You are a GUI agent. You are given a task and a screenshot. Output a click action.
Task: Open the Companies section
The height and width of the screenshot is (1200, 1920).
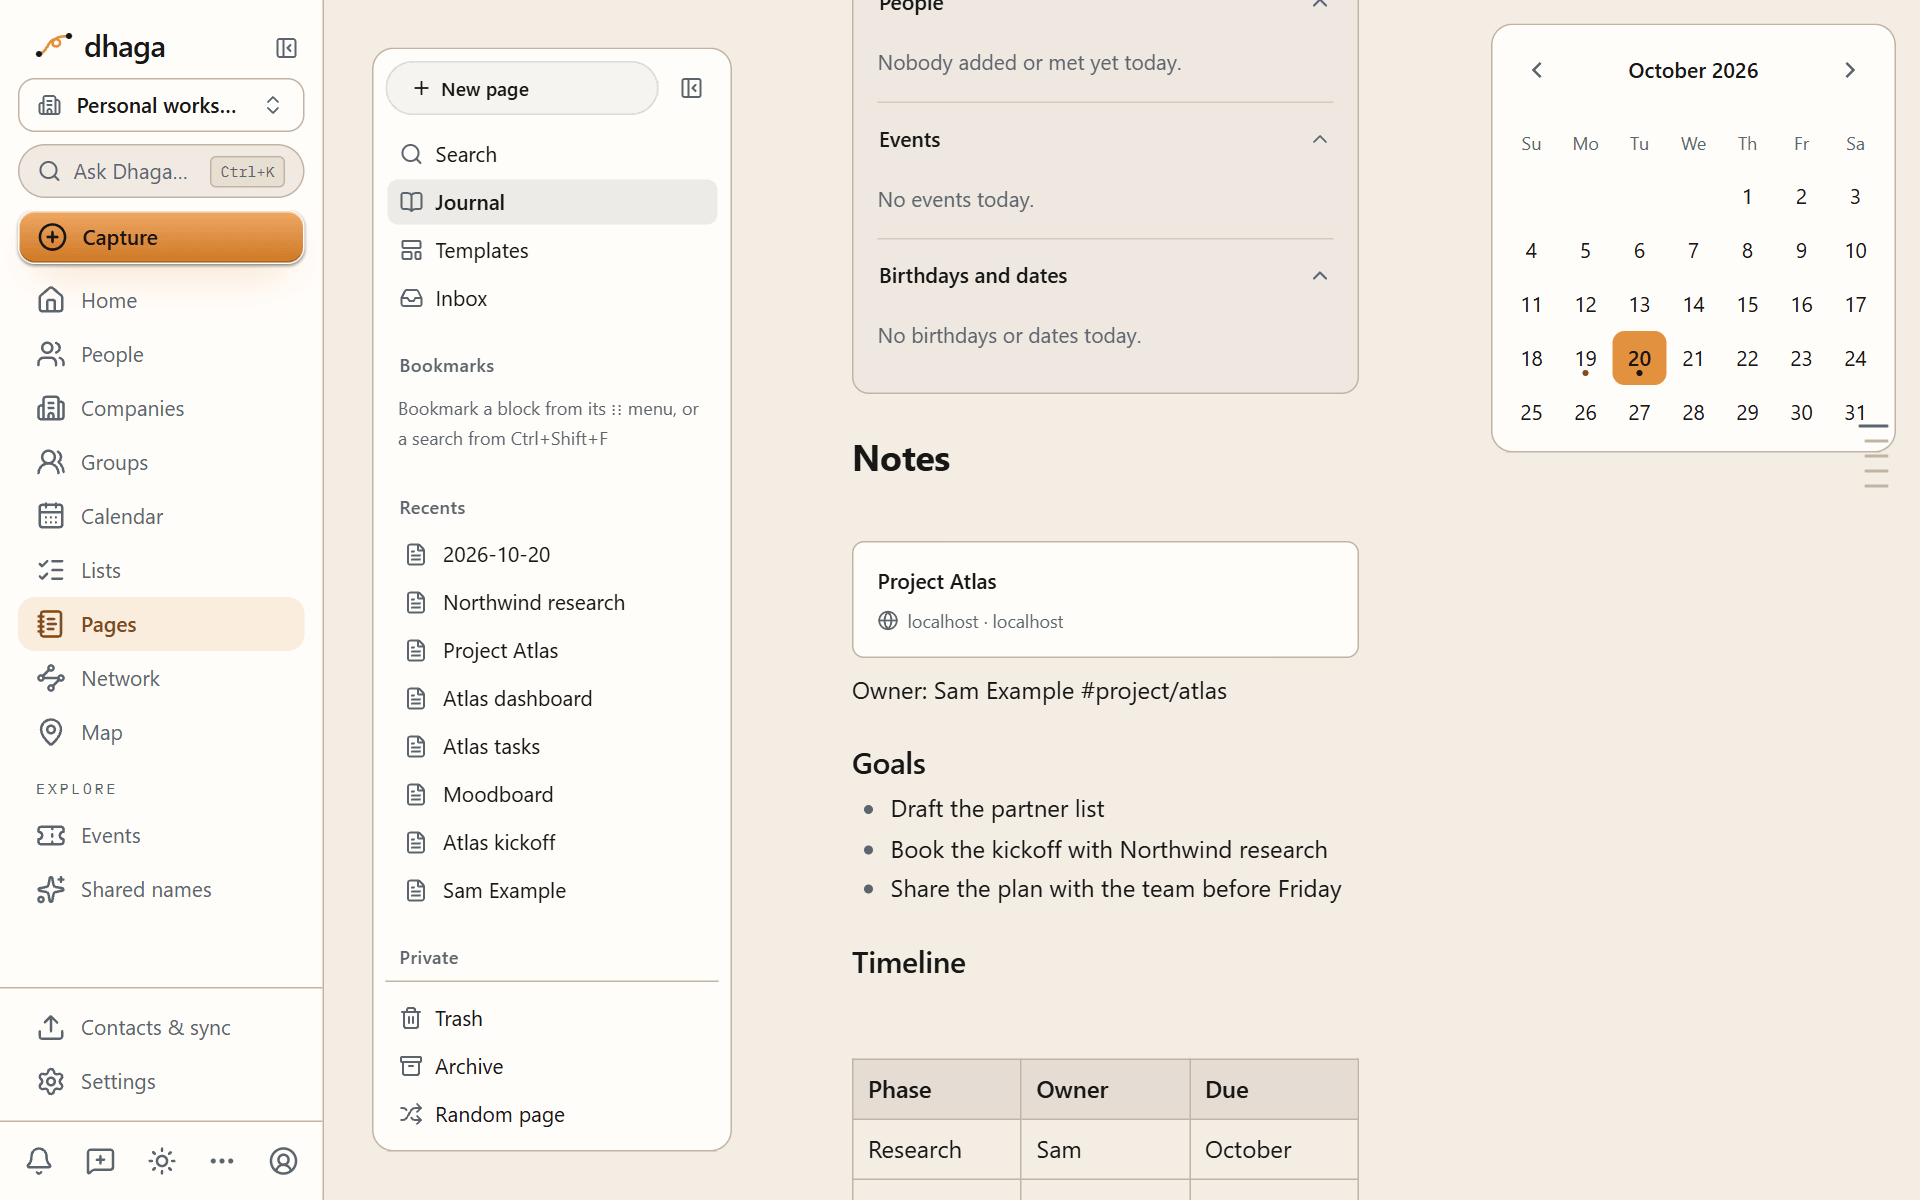pos(161,408)
